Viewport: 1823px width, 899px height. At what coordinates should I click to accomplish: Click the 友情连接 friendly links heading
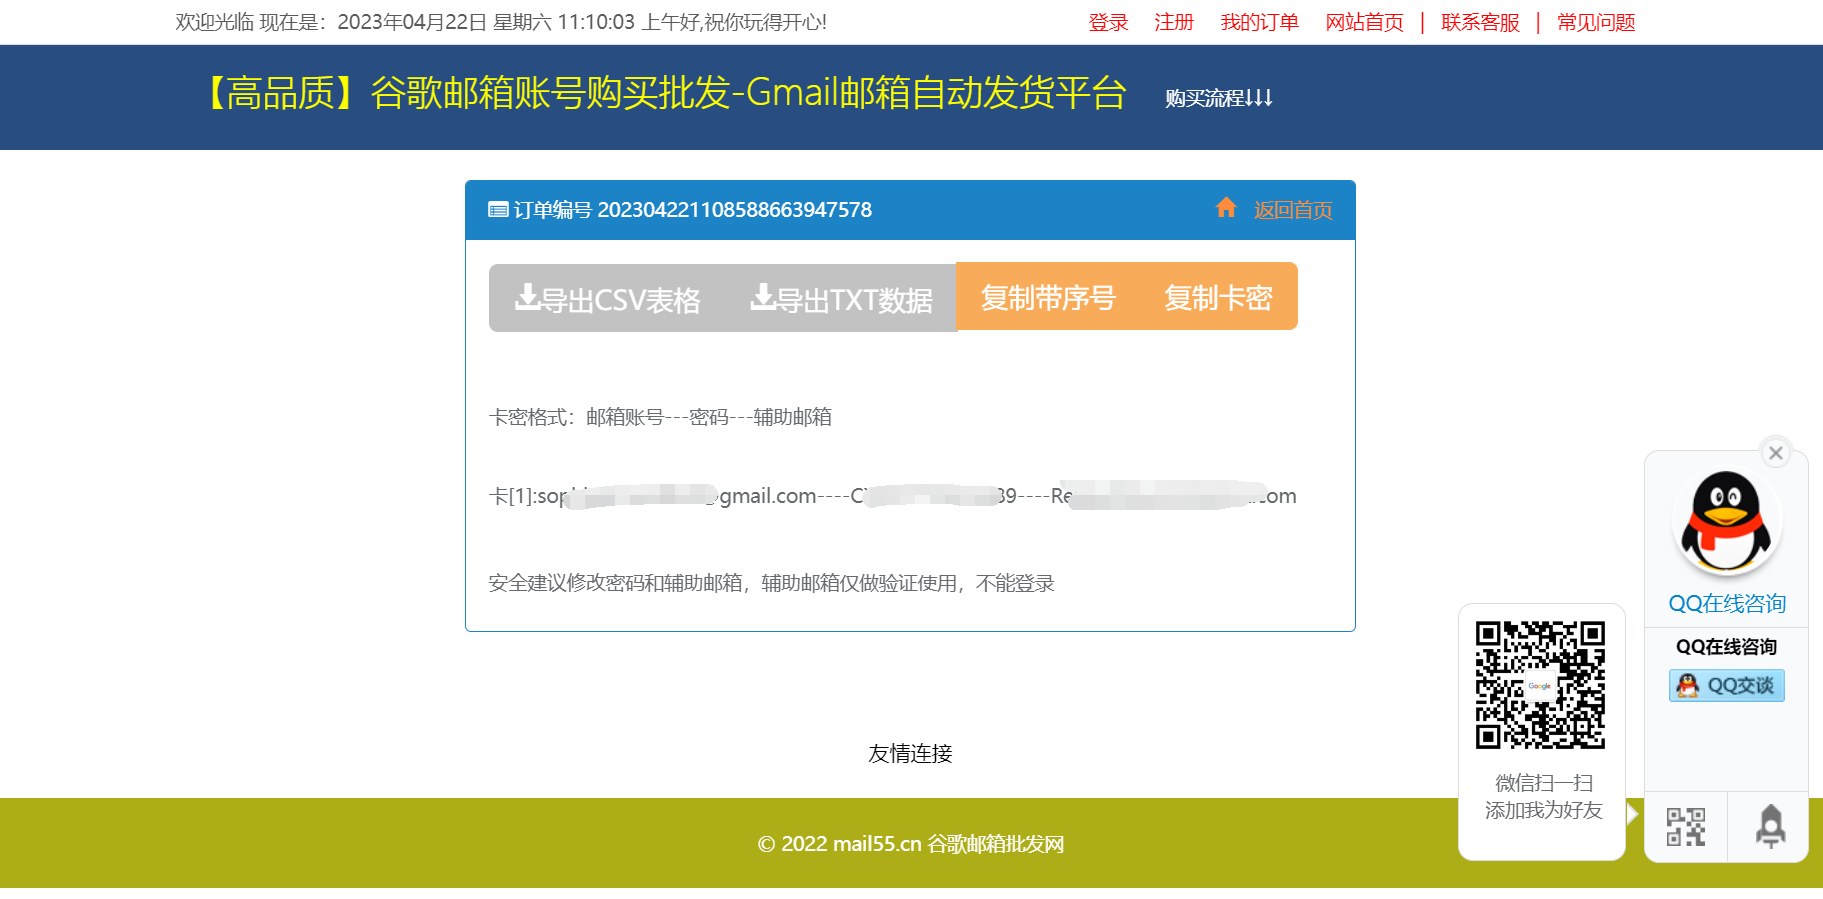coord(910,754)
